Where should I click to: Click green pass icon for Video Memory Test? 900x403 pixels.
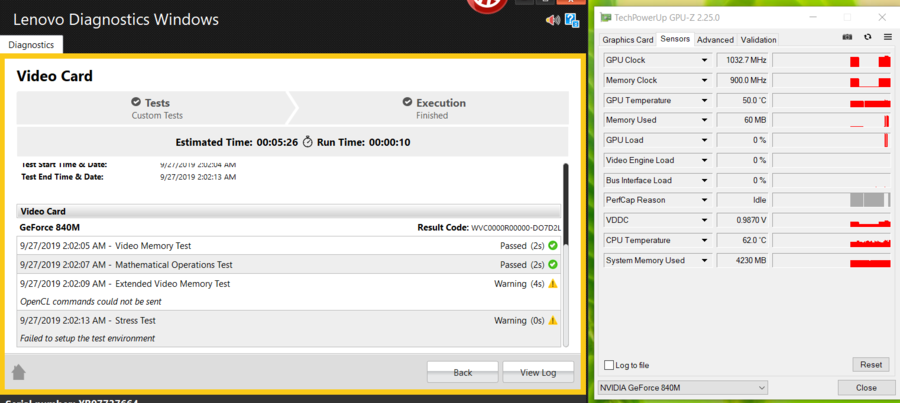click(553, 246)
